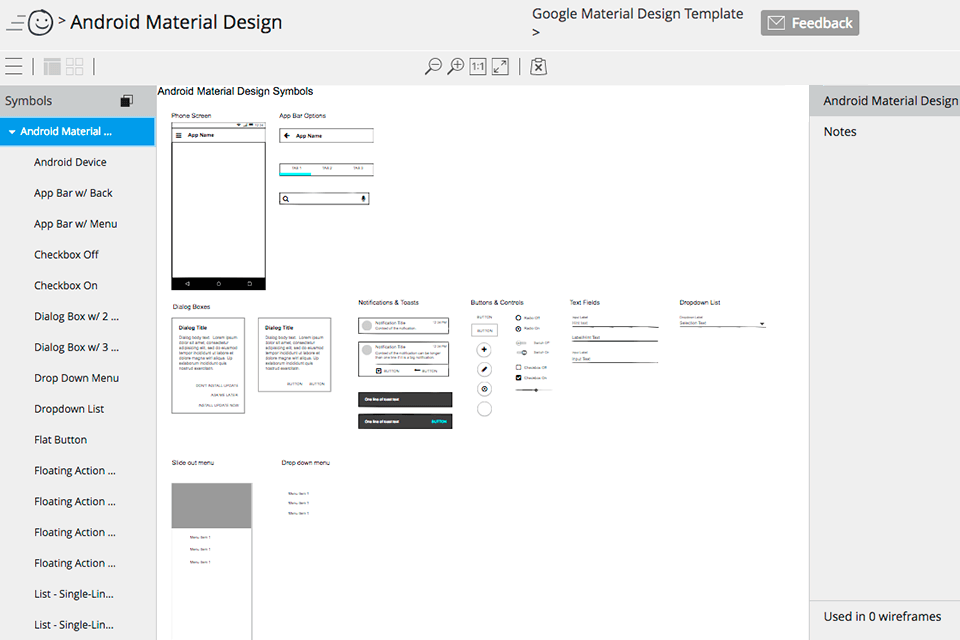Click the pencil floating action button
The width and height of the screenshot is (960, 640).
(484, 369)
